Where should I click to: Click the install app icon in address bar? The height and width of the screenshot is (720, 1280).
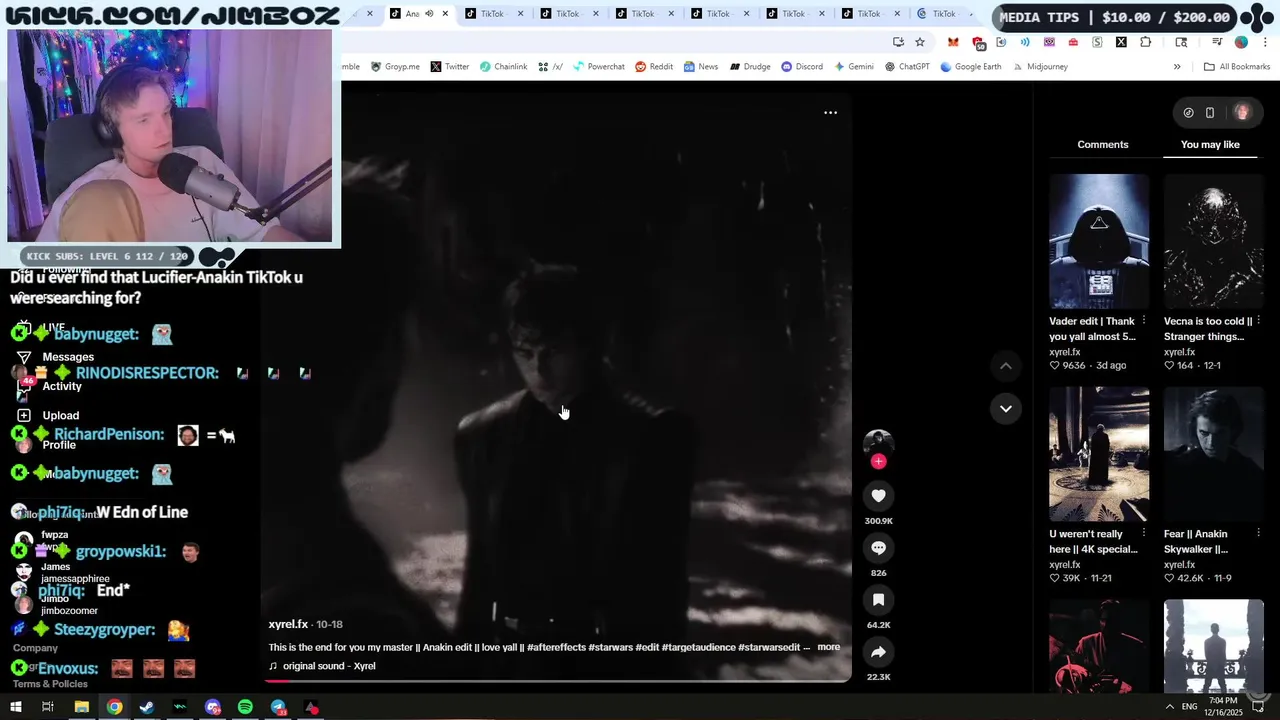898,42
